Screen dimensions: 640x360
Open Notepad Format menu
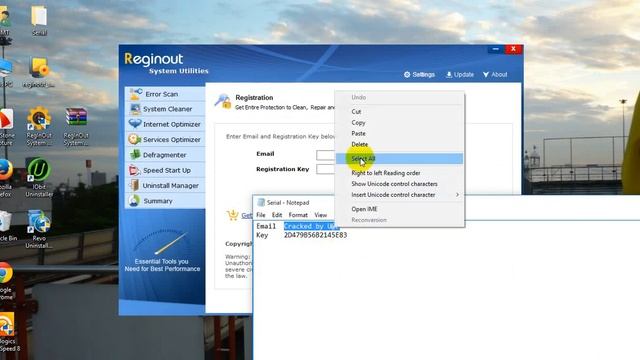click(298, 215)
